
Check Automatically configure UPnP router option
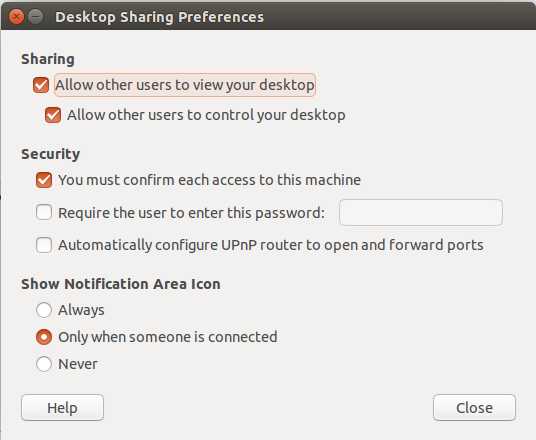tap(44, 245)
